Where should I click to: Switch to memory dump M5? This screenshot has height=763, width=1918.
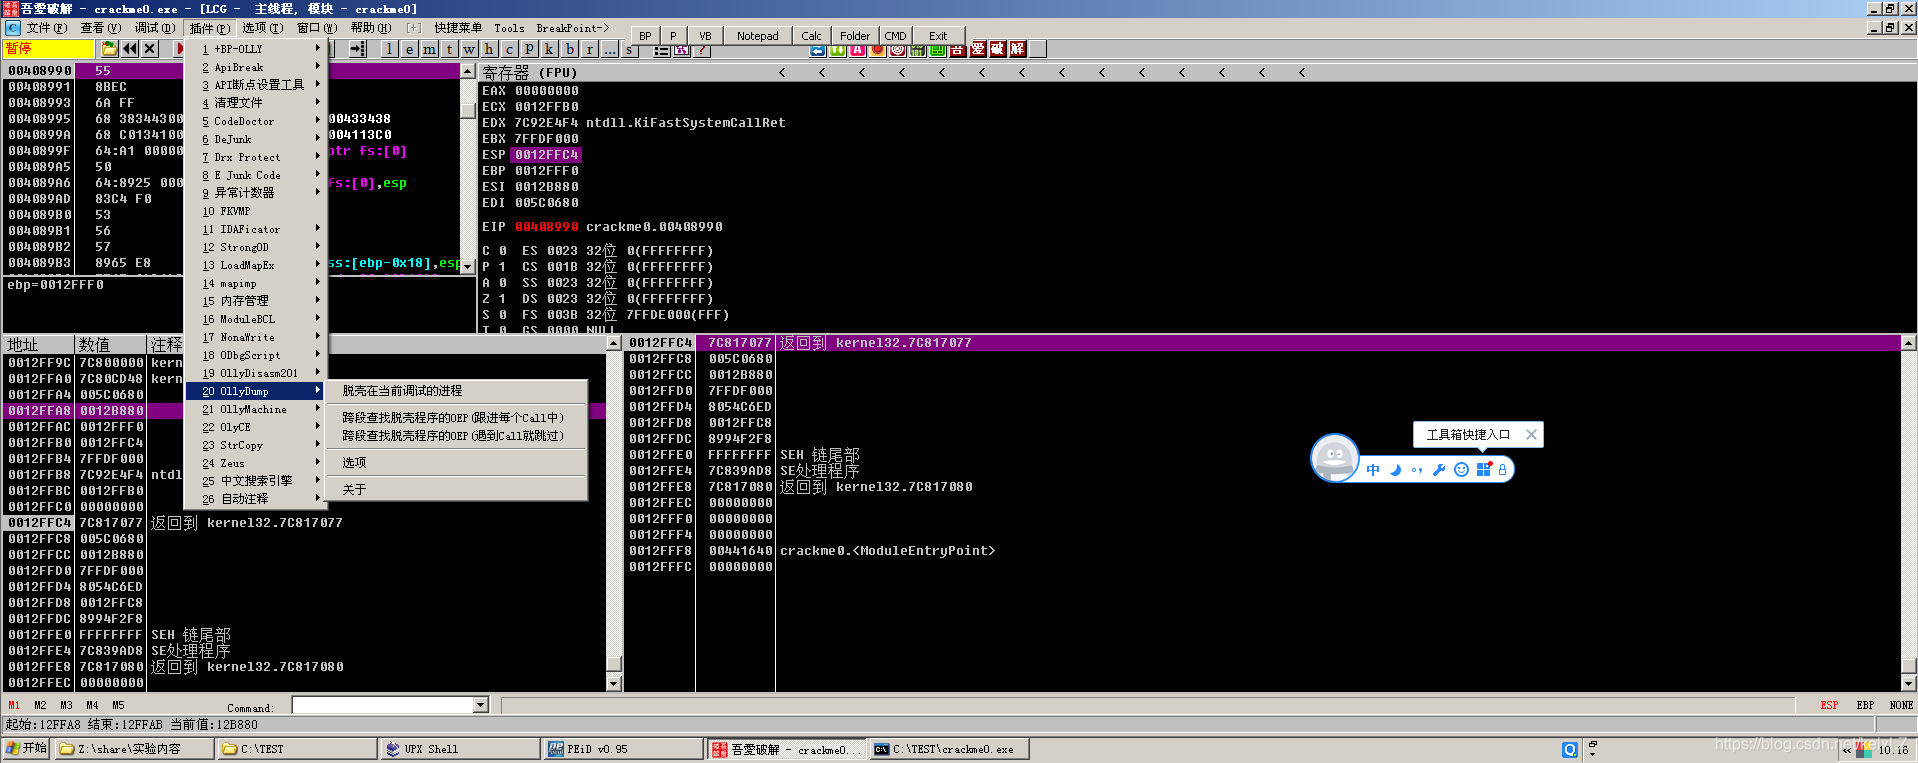click(x=118, y=705)
